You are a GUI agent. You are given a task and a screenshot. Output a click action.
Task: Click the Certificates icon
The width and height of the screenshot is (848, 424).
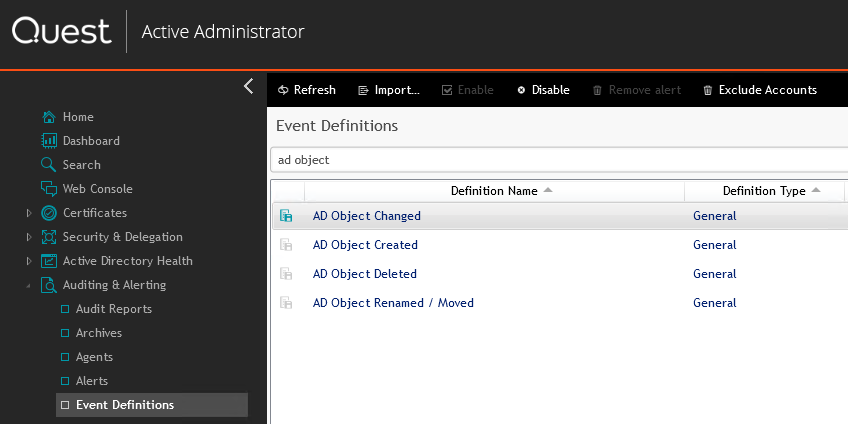(x=49, y=213)
